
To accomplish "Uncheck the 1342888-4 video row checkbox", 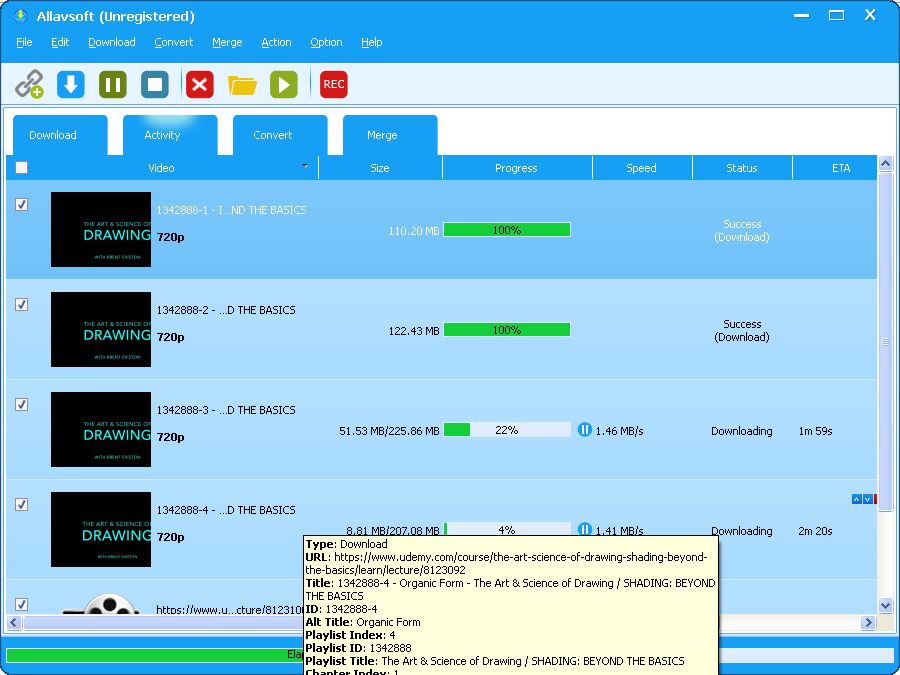I will click(21, 505).
